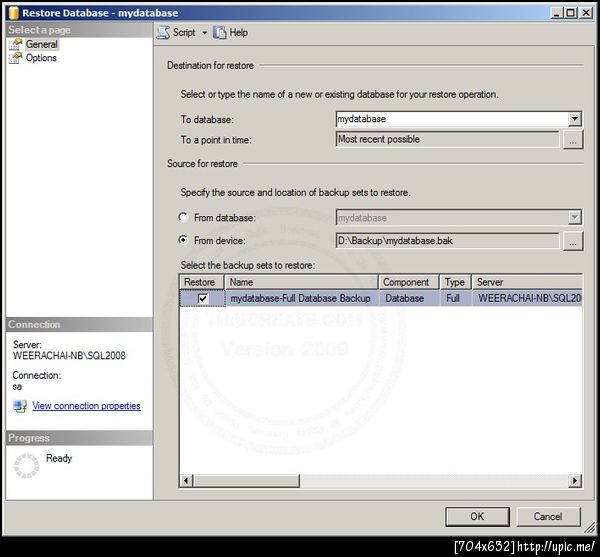Viewport: 600px width, 557px height.
Task: Click the Name column header
Action: tap(301, 282)
